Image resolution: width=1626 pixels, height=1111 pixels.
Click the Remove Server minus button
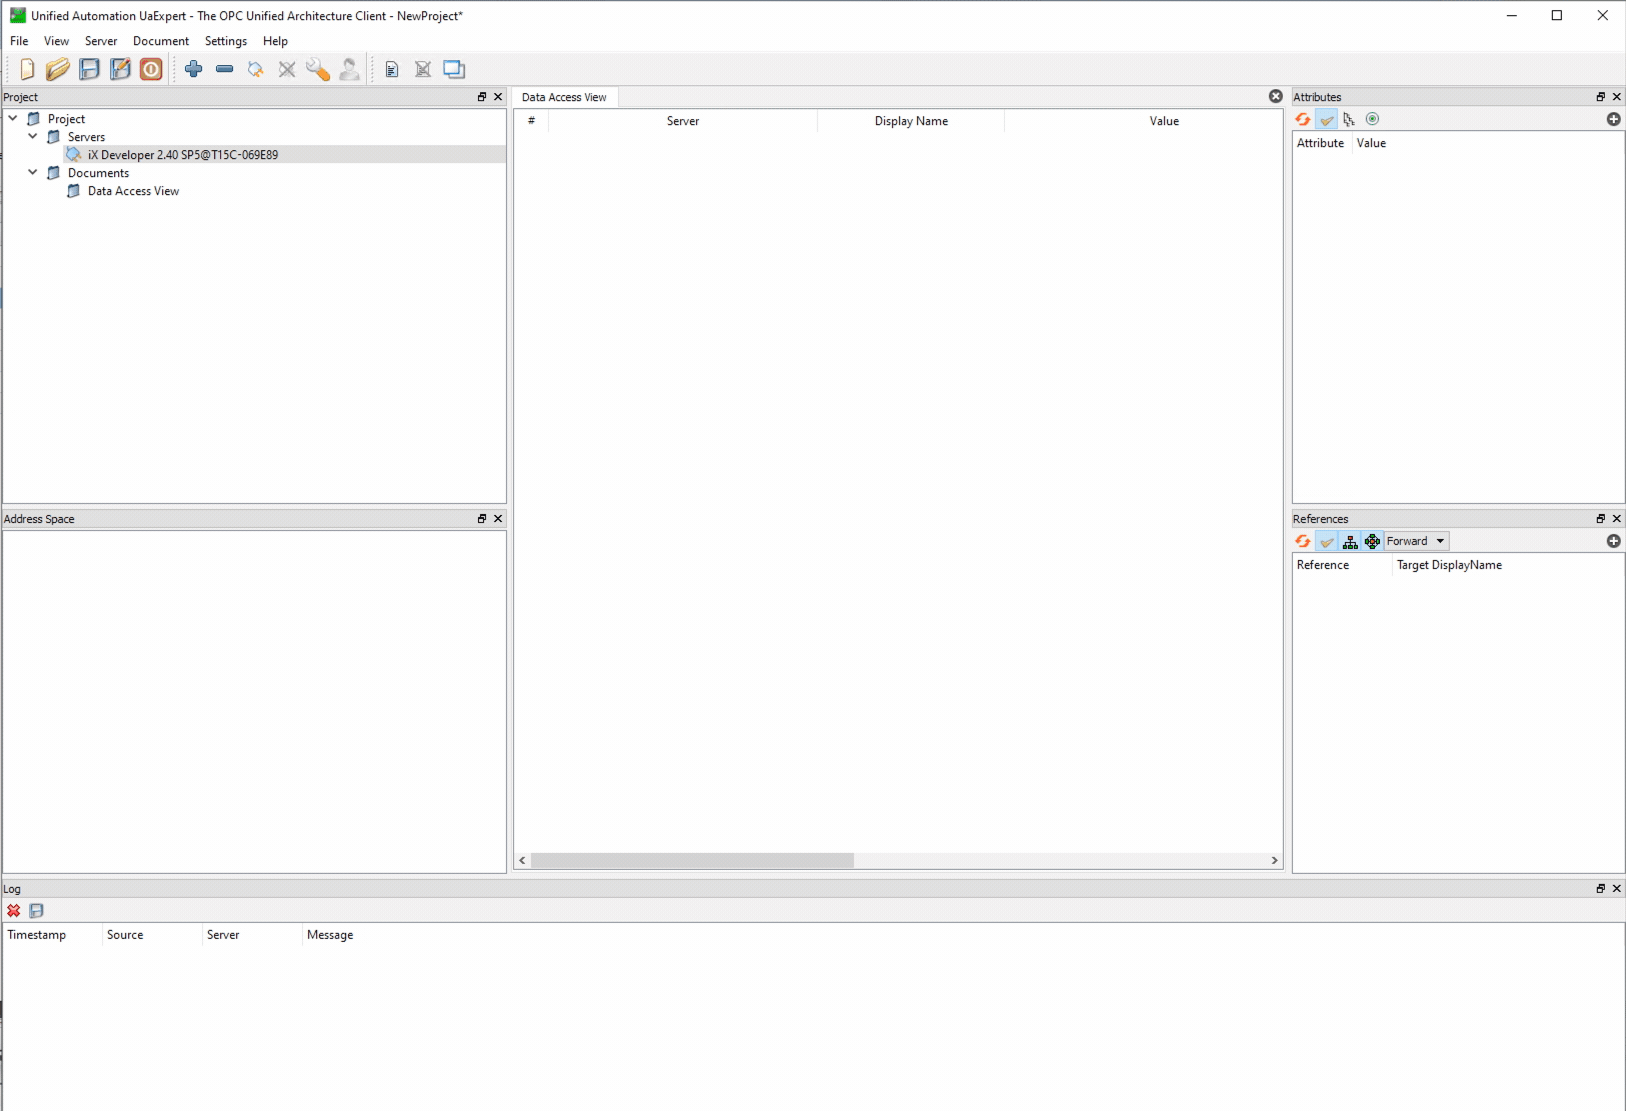pyautogui.click(x=224, y=68)
